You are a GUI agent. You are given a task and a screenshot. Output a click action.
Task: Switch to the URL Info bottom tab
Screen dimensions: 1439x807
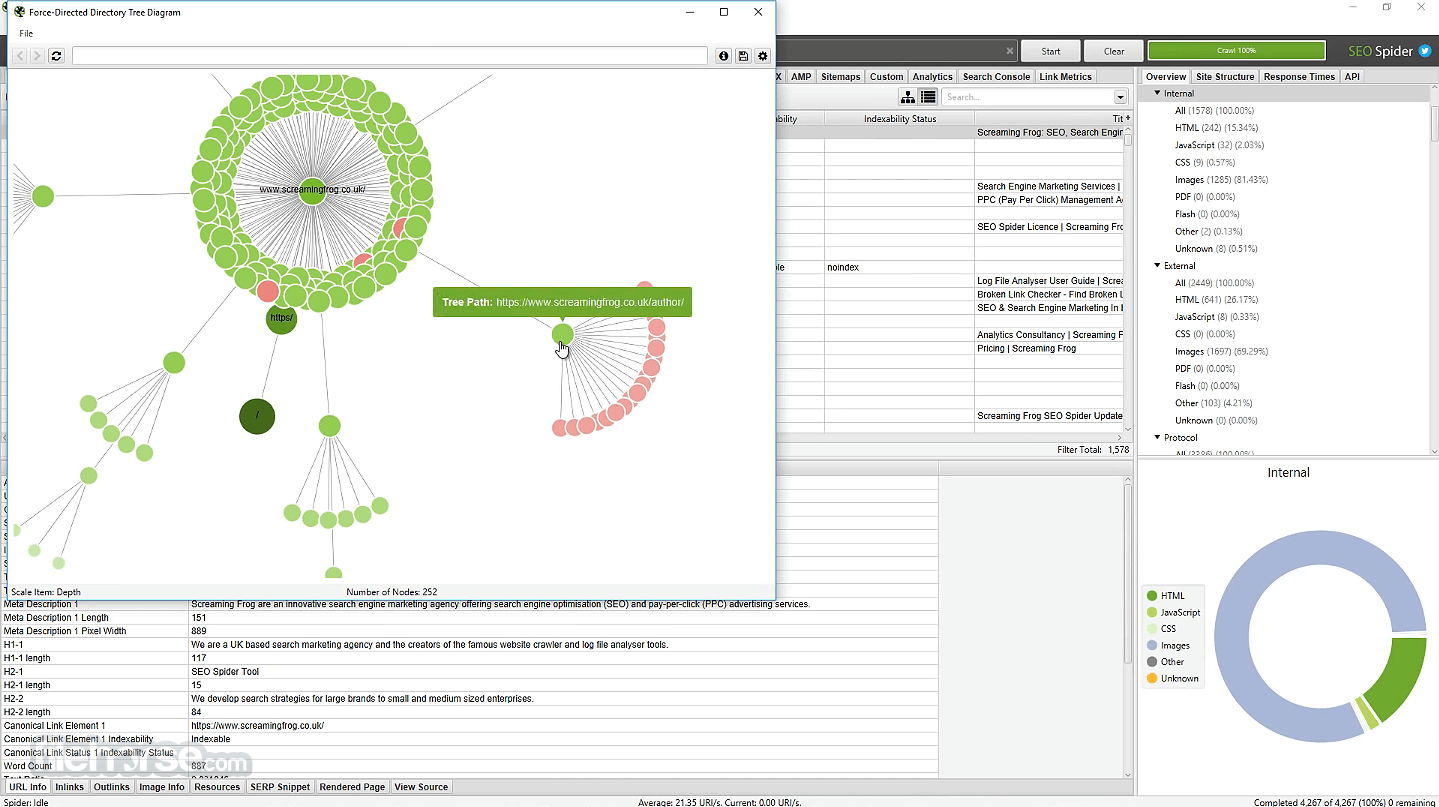pos(28,787)
